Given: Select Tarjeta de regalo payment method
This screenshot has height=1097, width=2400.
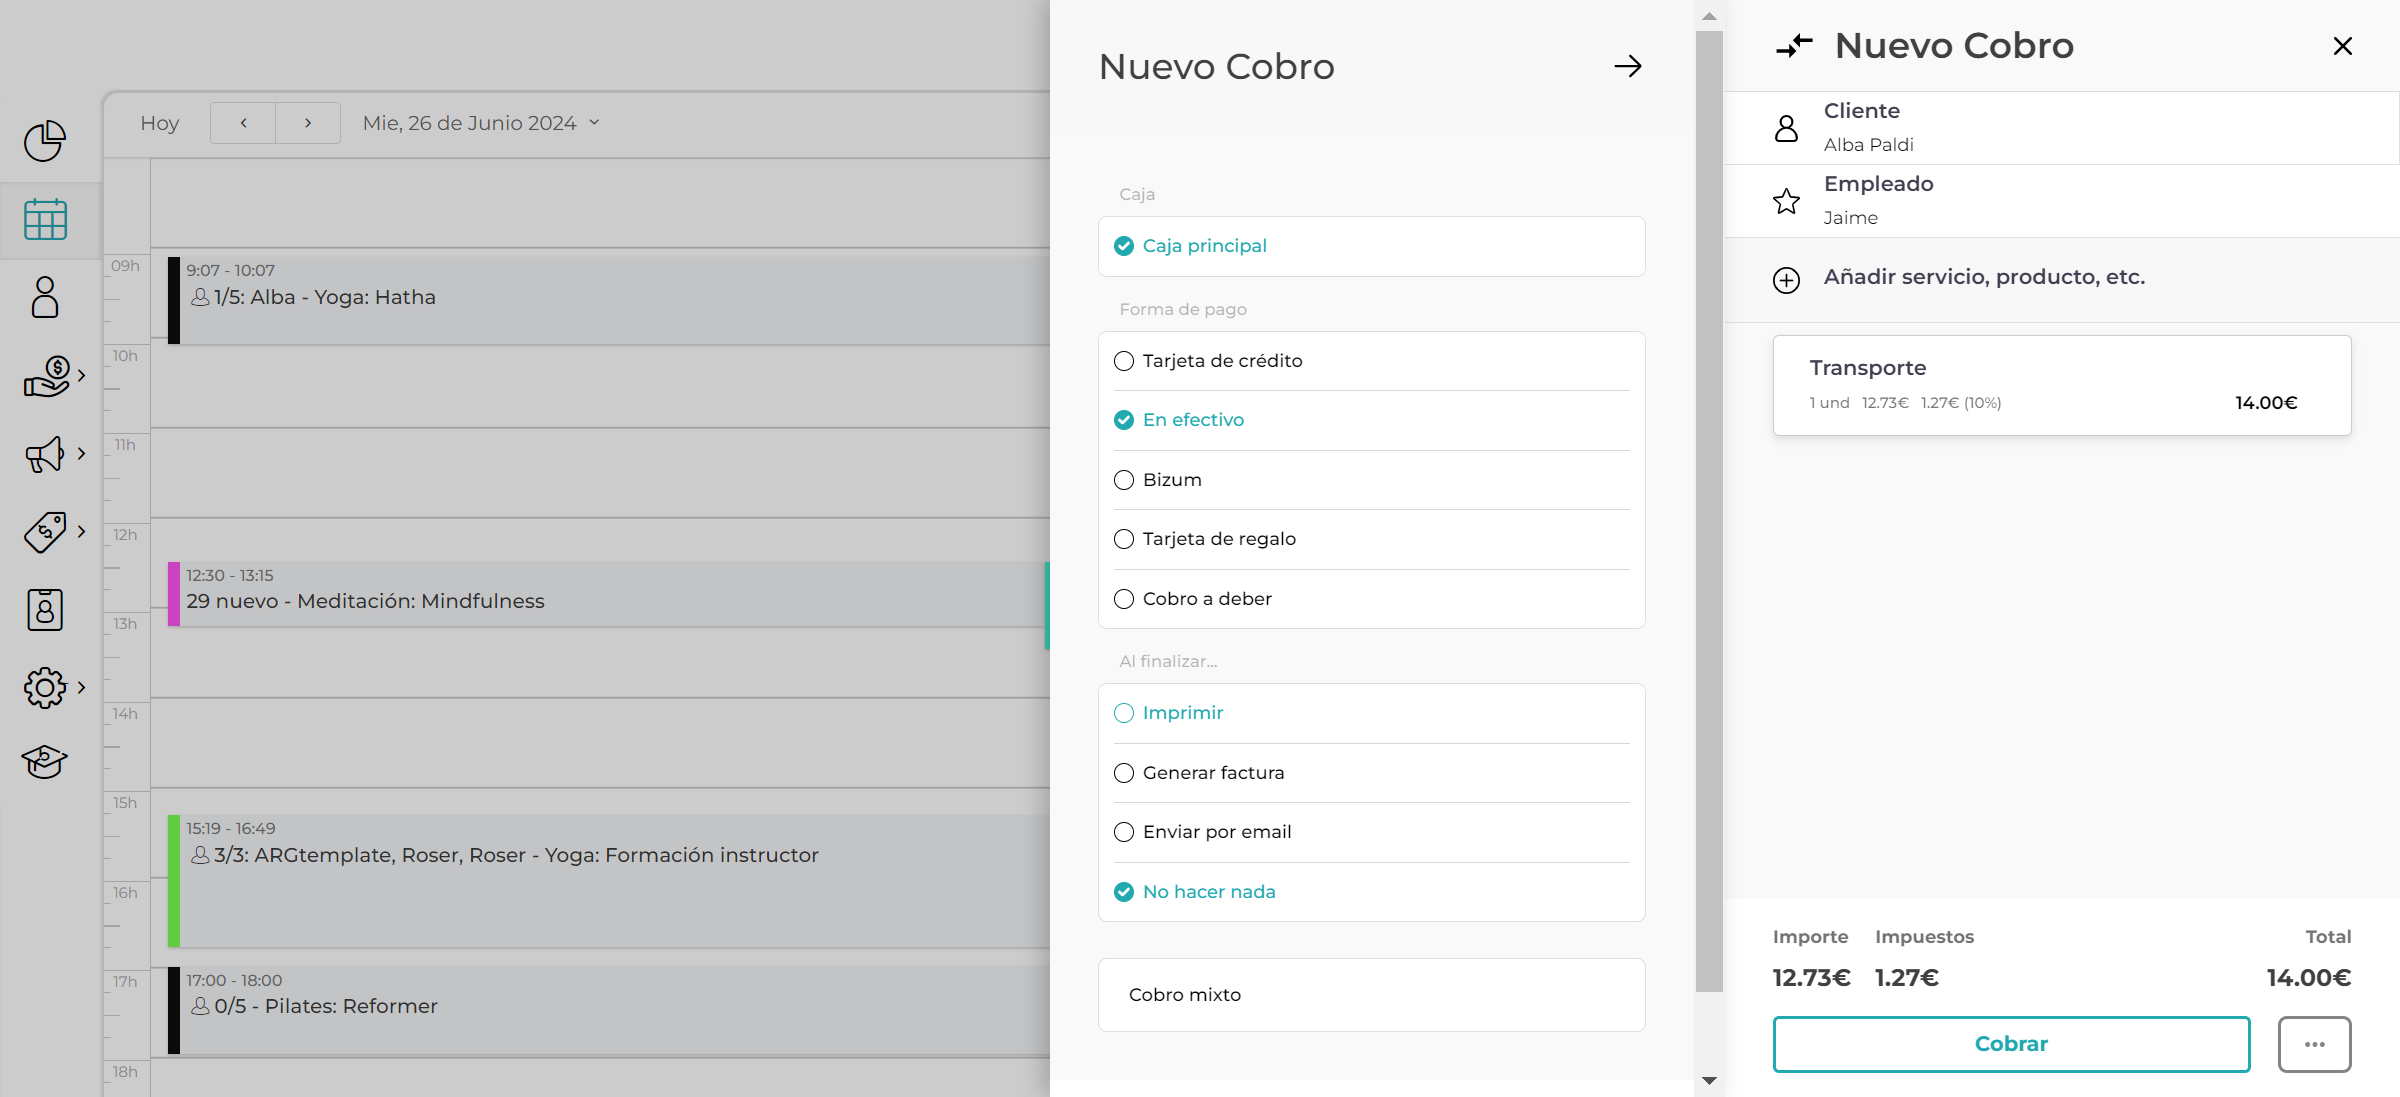Looking at the screenshot, I should click(x=1371, y=539).
